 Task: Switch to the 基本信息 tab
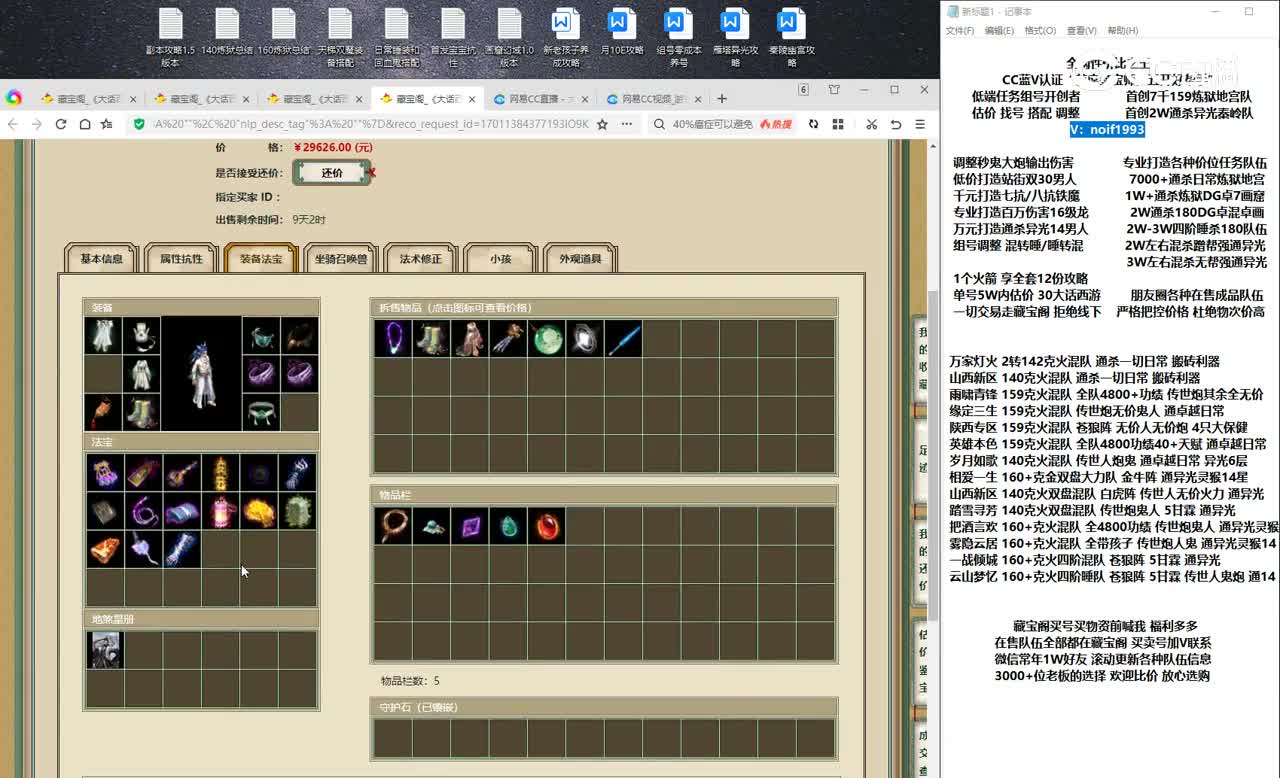tap(102, 259)
